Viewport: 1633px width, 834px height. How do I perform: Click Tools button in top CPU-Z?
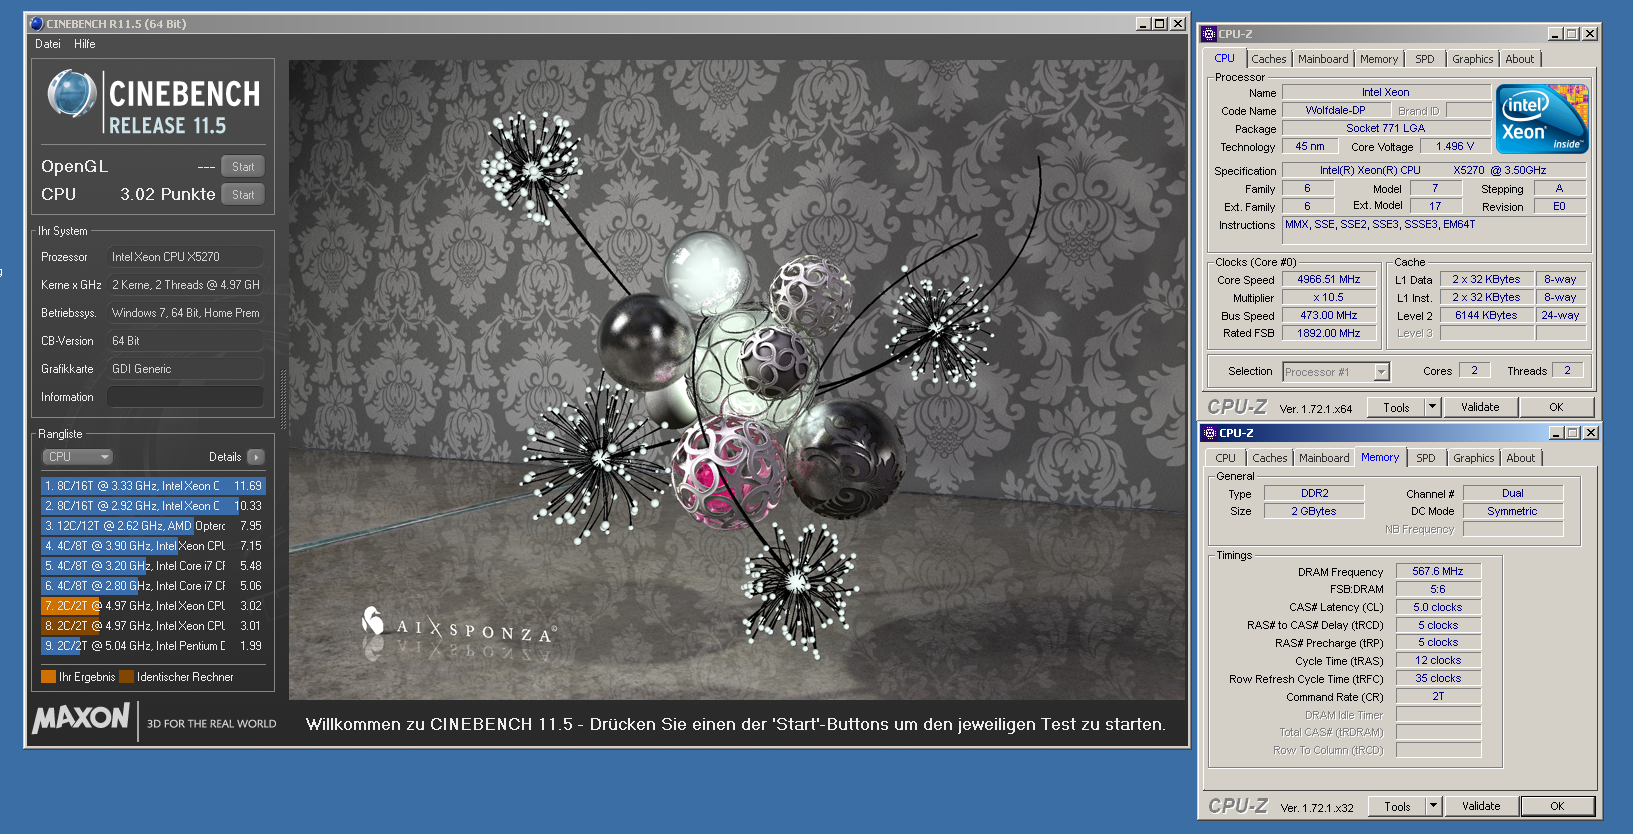tap(1396, 408)
